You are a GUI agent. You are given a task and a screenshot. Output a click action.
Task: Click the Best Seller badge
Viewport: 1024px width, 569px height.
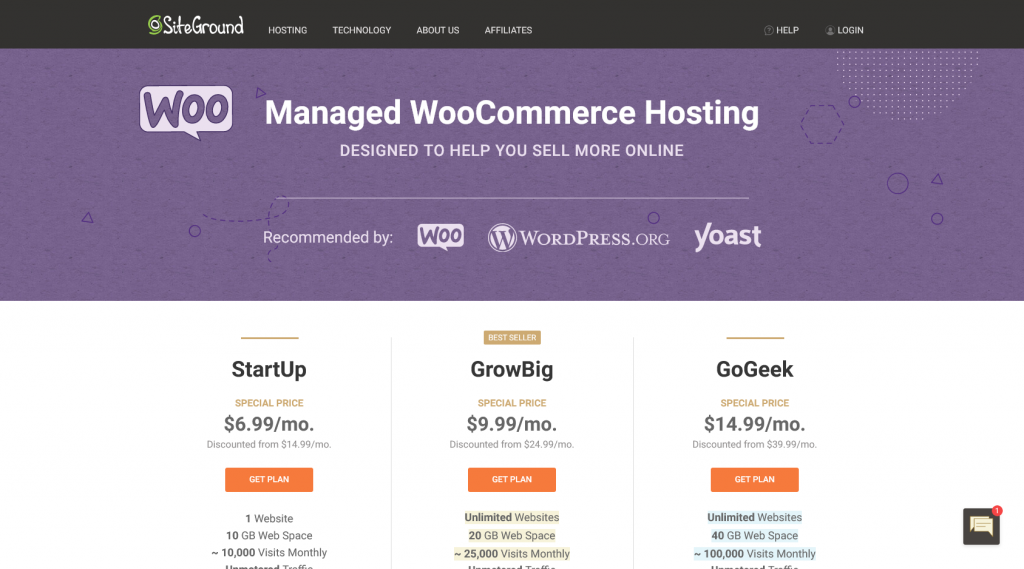point(512,338)
